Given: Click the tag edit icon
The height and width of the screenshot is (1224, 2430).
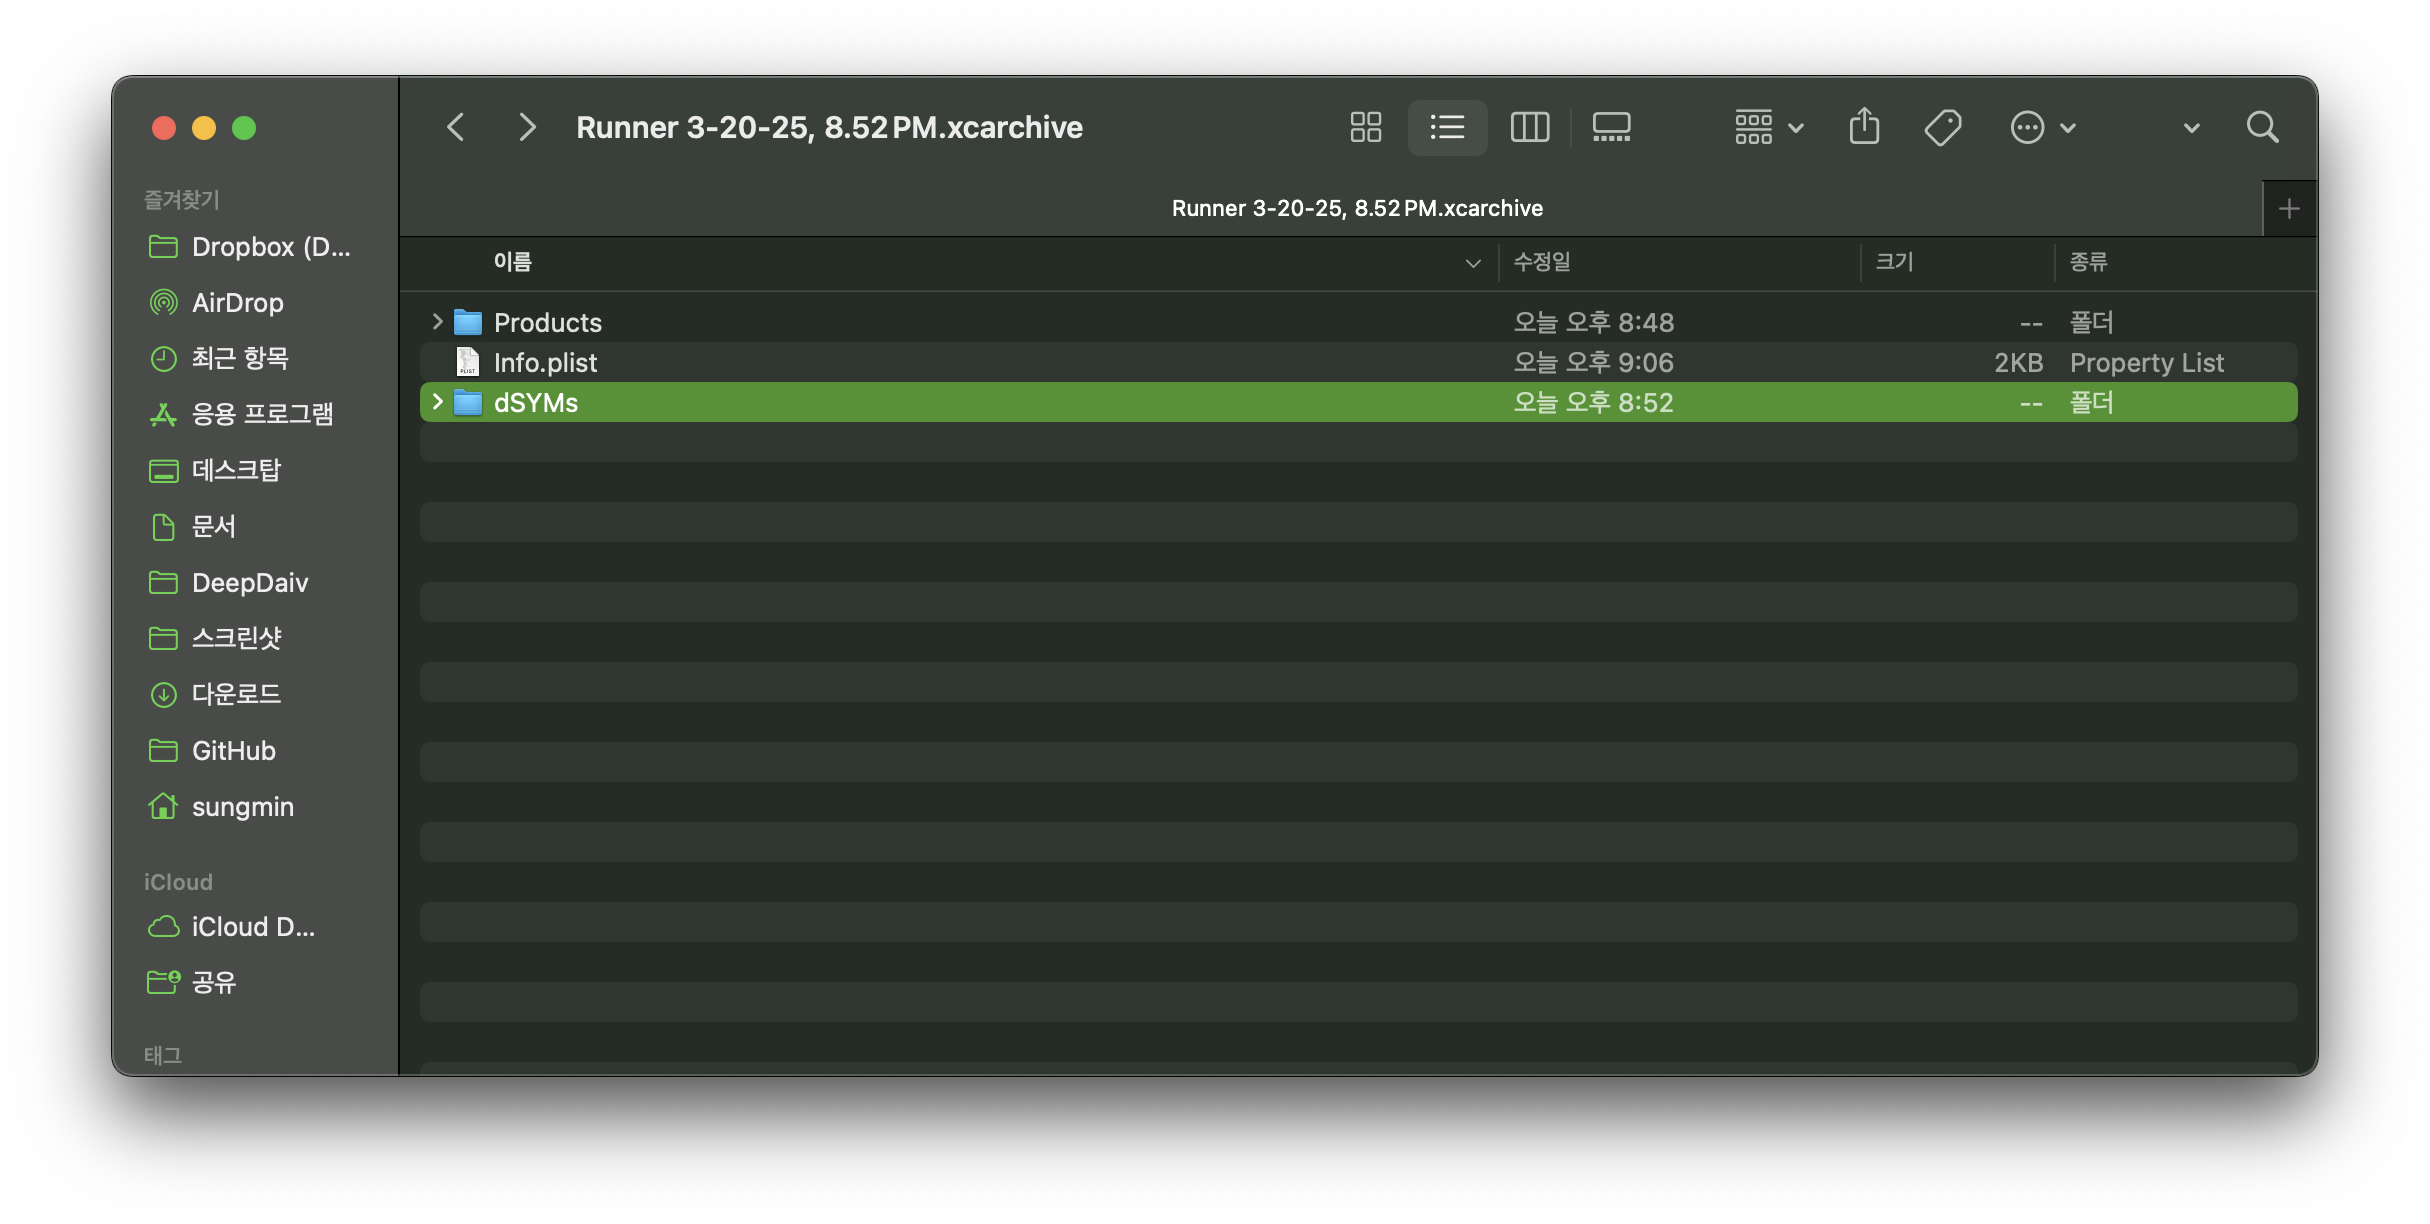Looking at the screenshot, I should coord(1942,127).
